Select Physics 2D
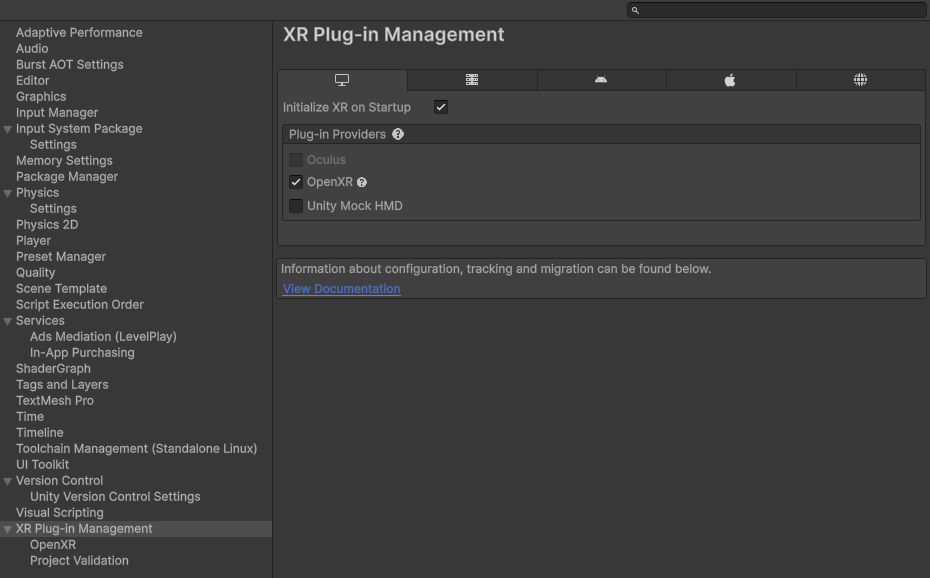Screen dimensions: 930x578 pos(47,225)
